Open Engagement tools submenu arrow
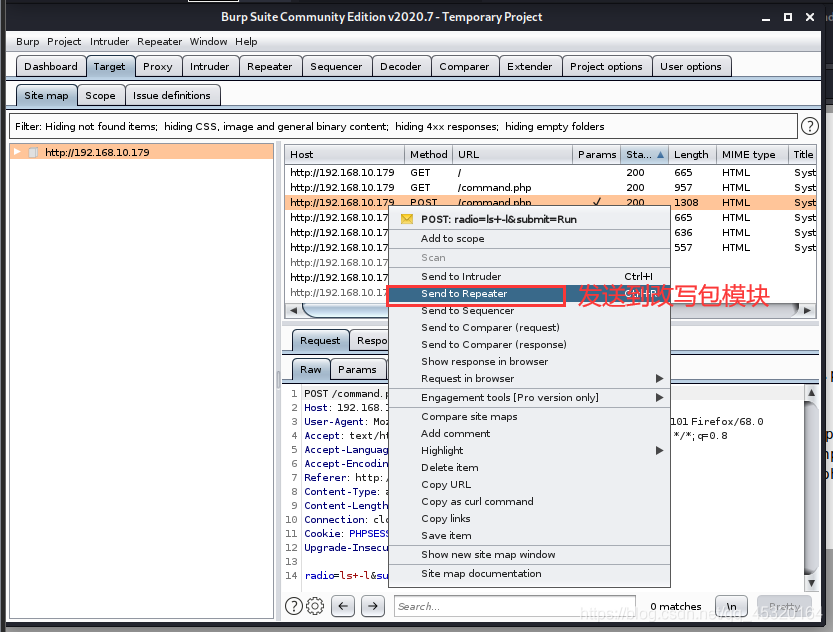This screenshot has height=632, width=833. tap(659, 398)
